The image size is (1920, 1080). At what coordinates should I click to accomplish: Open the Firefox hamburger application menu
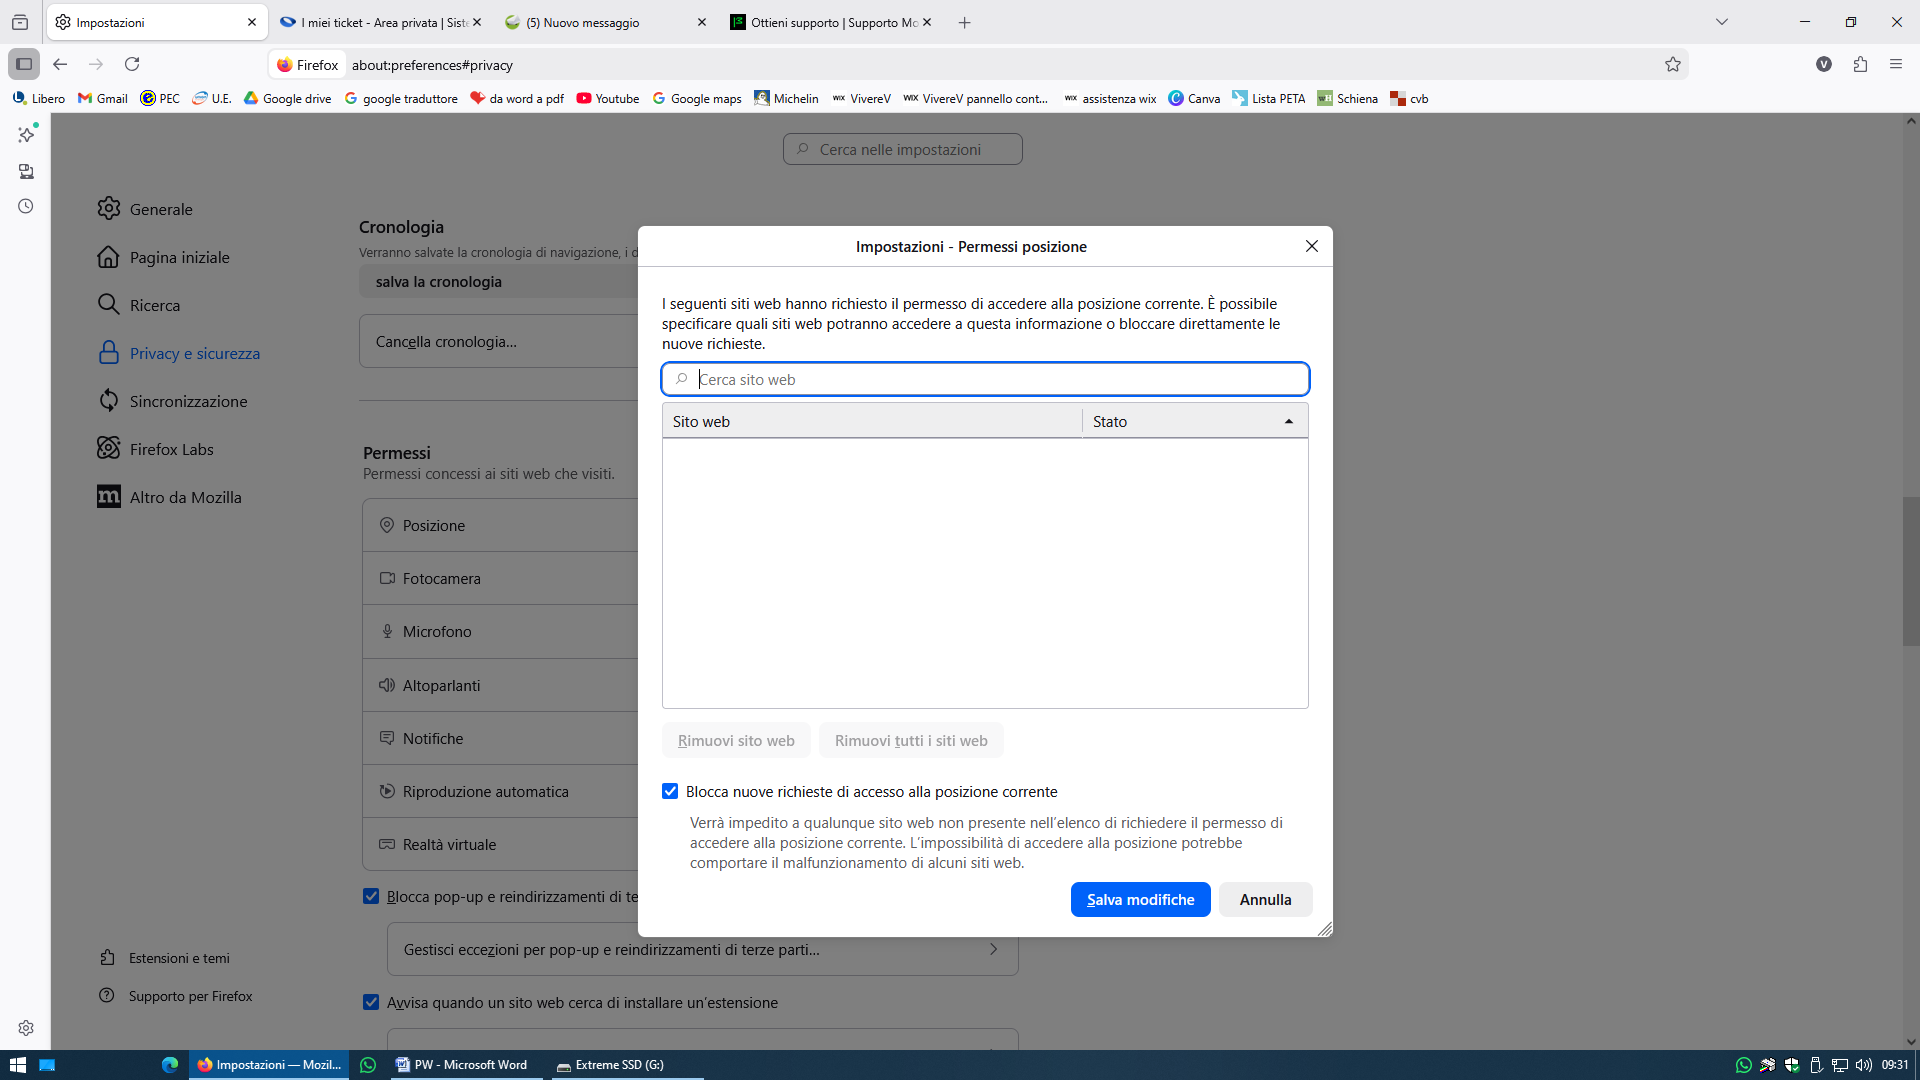[1896, 65]
